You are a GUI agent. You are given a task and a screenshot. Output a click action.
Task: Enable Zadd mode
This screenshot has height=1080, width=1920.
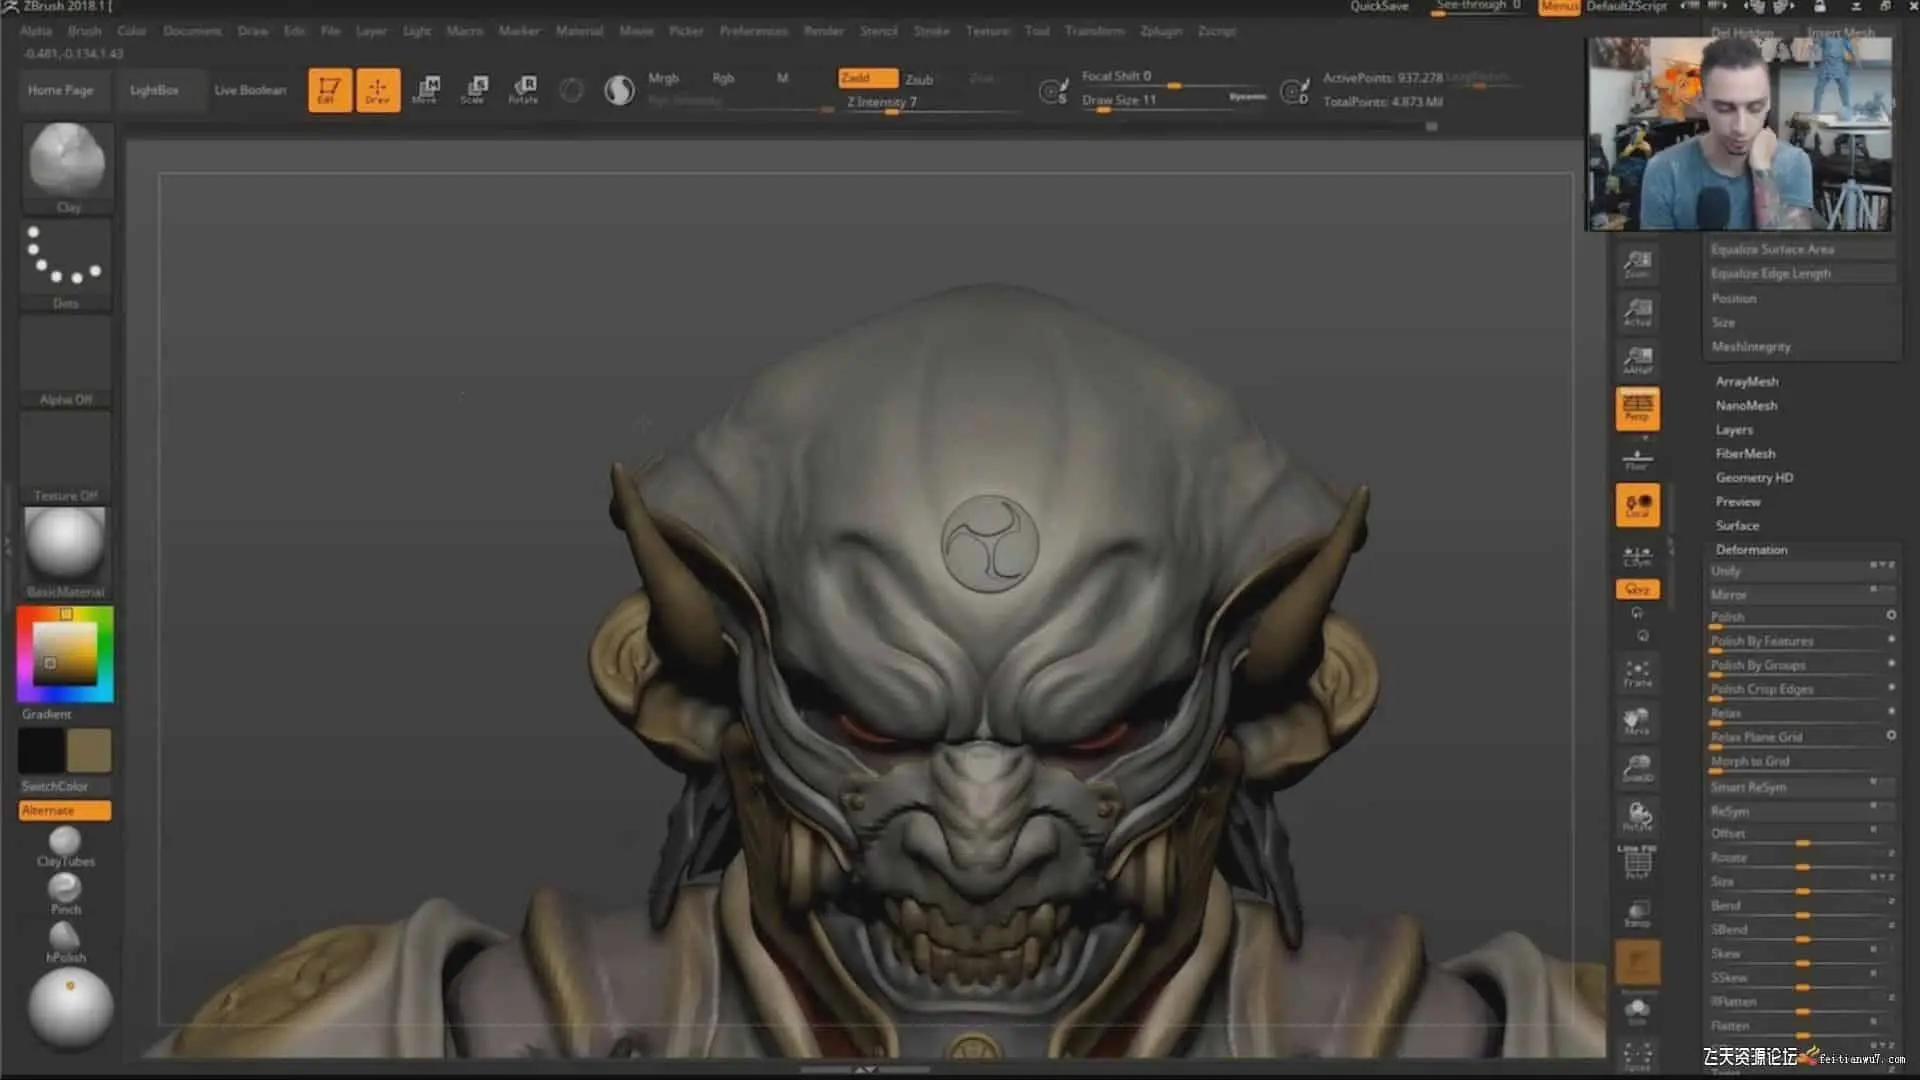click(x=867, y=78)
